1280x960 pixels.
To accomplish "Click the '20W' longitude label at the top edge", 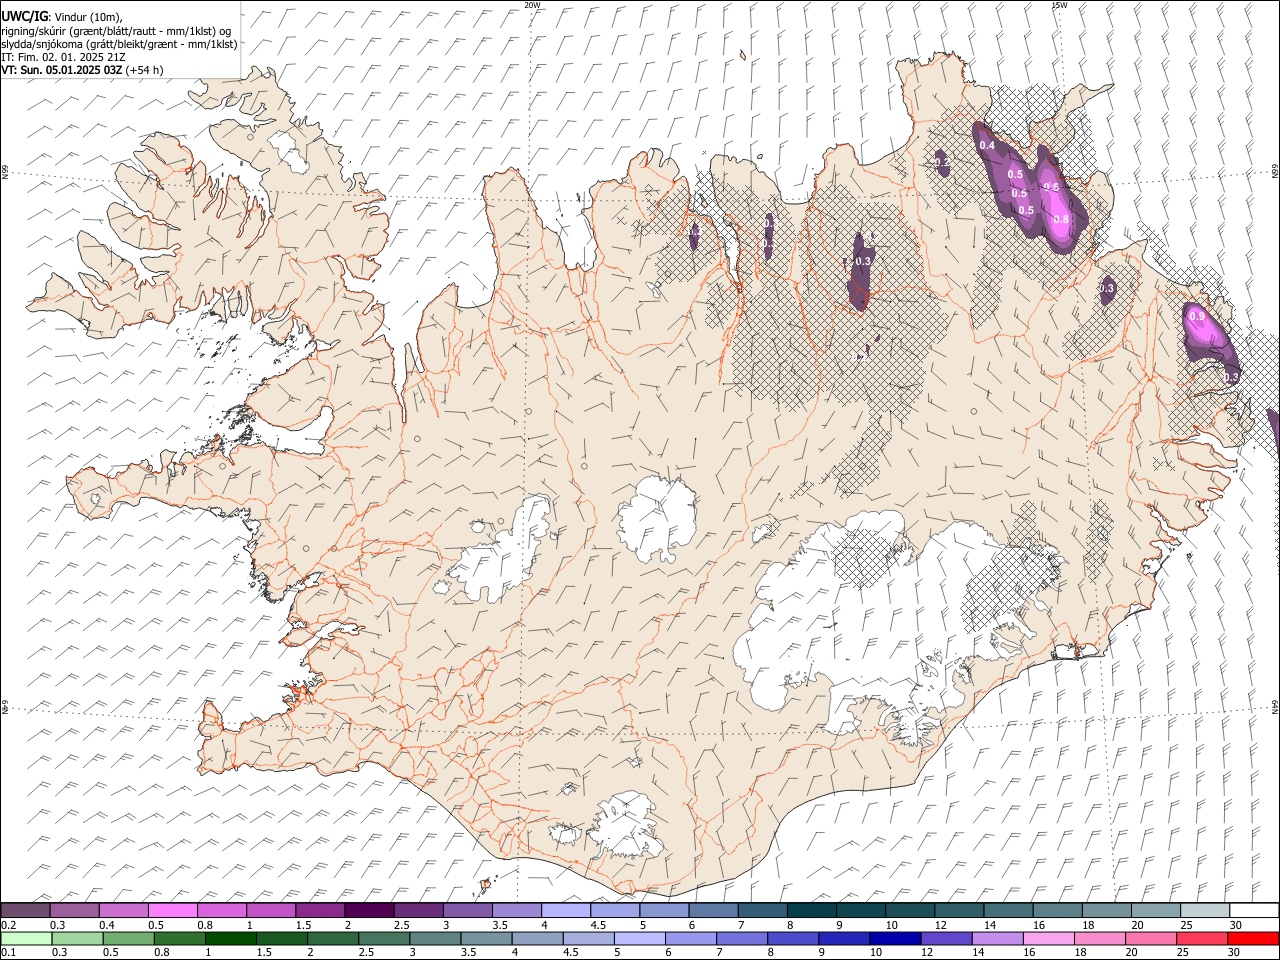I will (x=532, y=5).
